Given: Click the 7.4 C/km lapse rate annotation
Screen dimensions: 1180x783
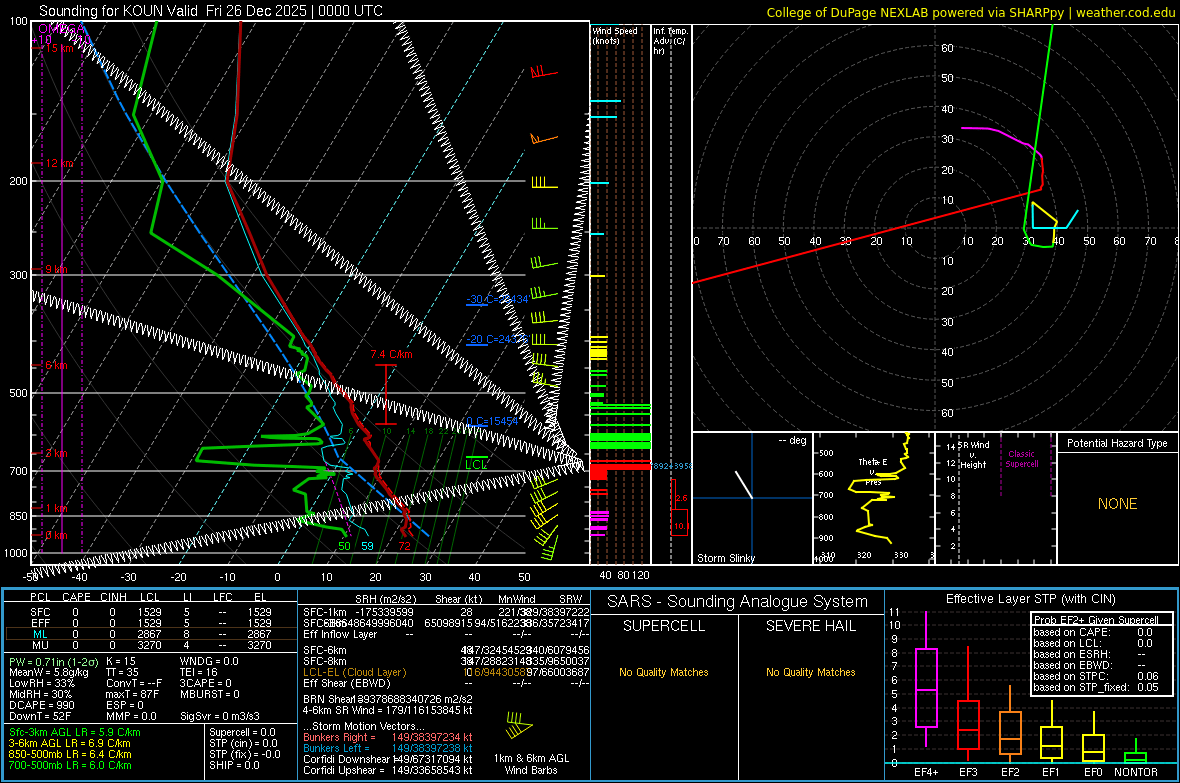Looking at the screenshot, I should tap(391, 354).
